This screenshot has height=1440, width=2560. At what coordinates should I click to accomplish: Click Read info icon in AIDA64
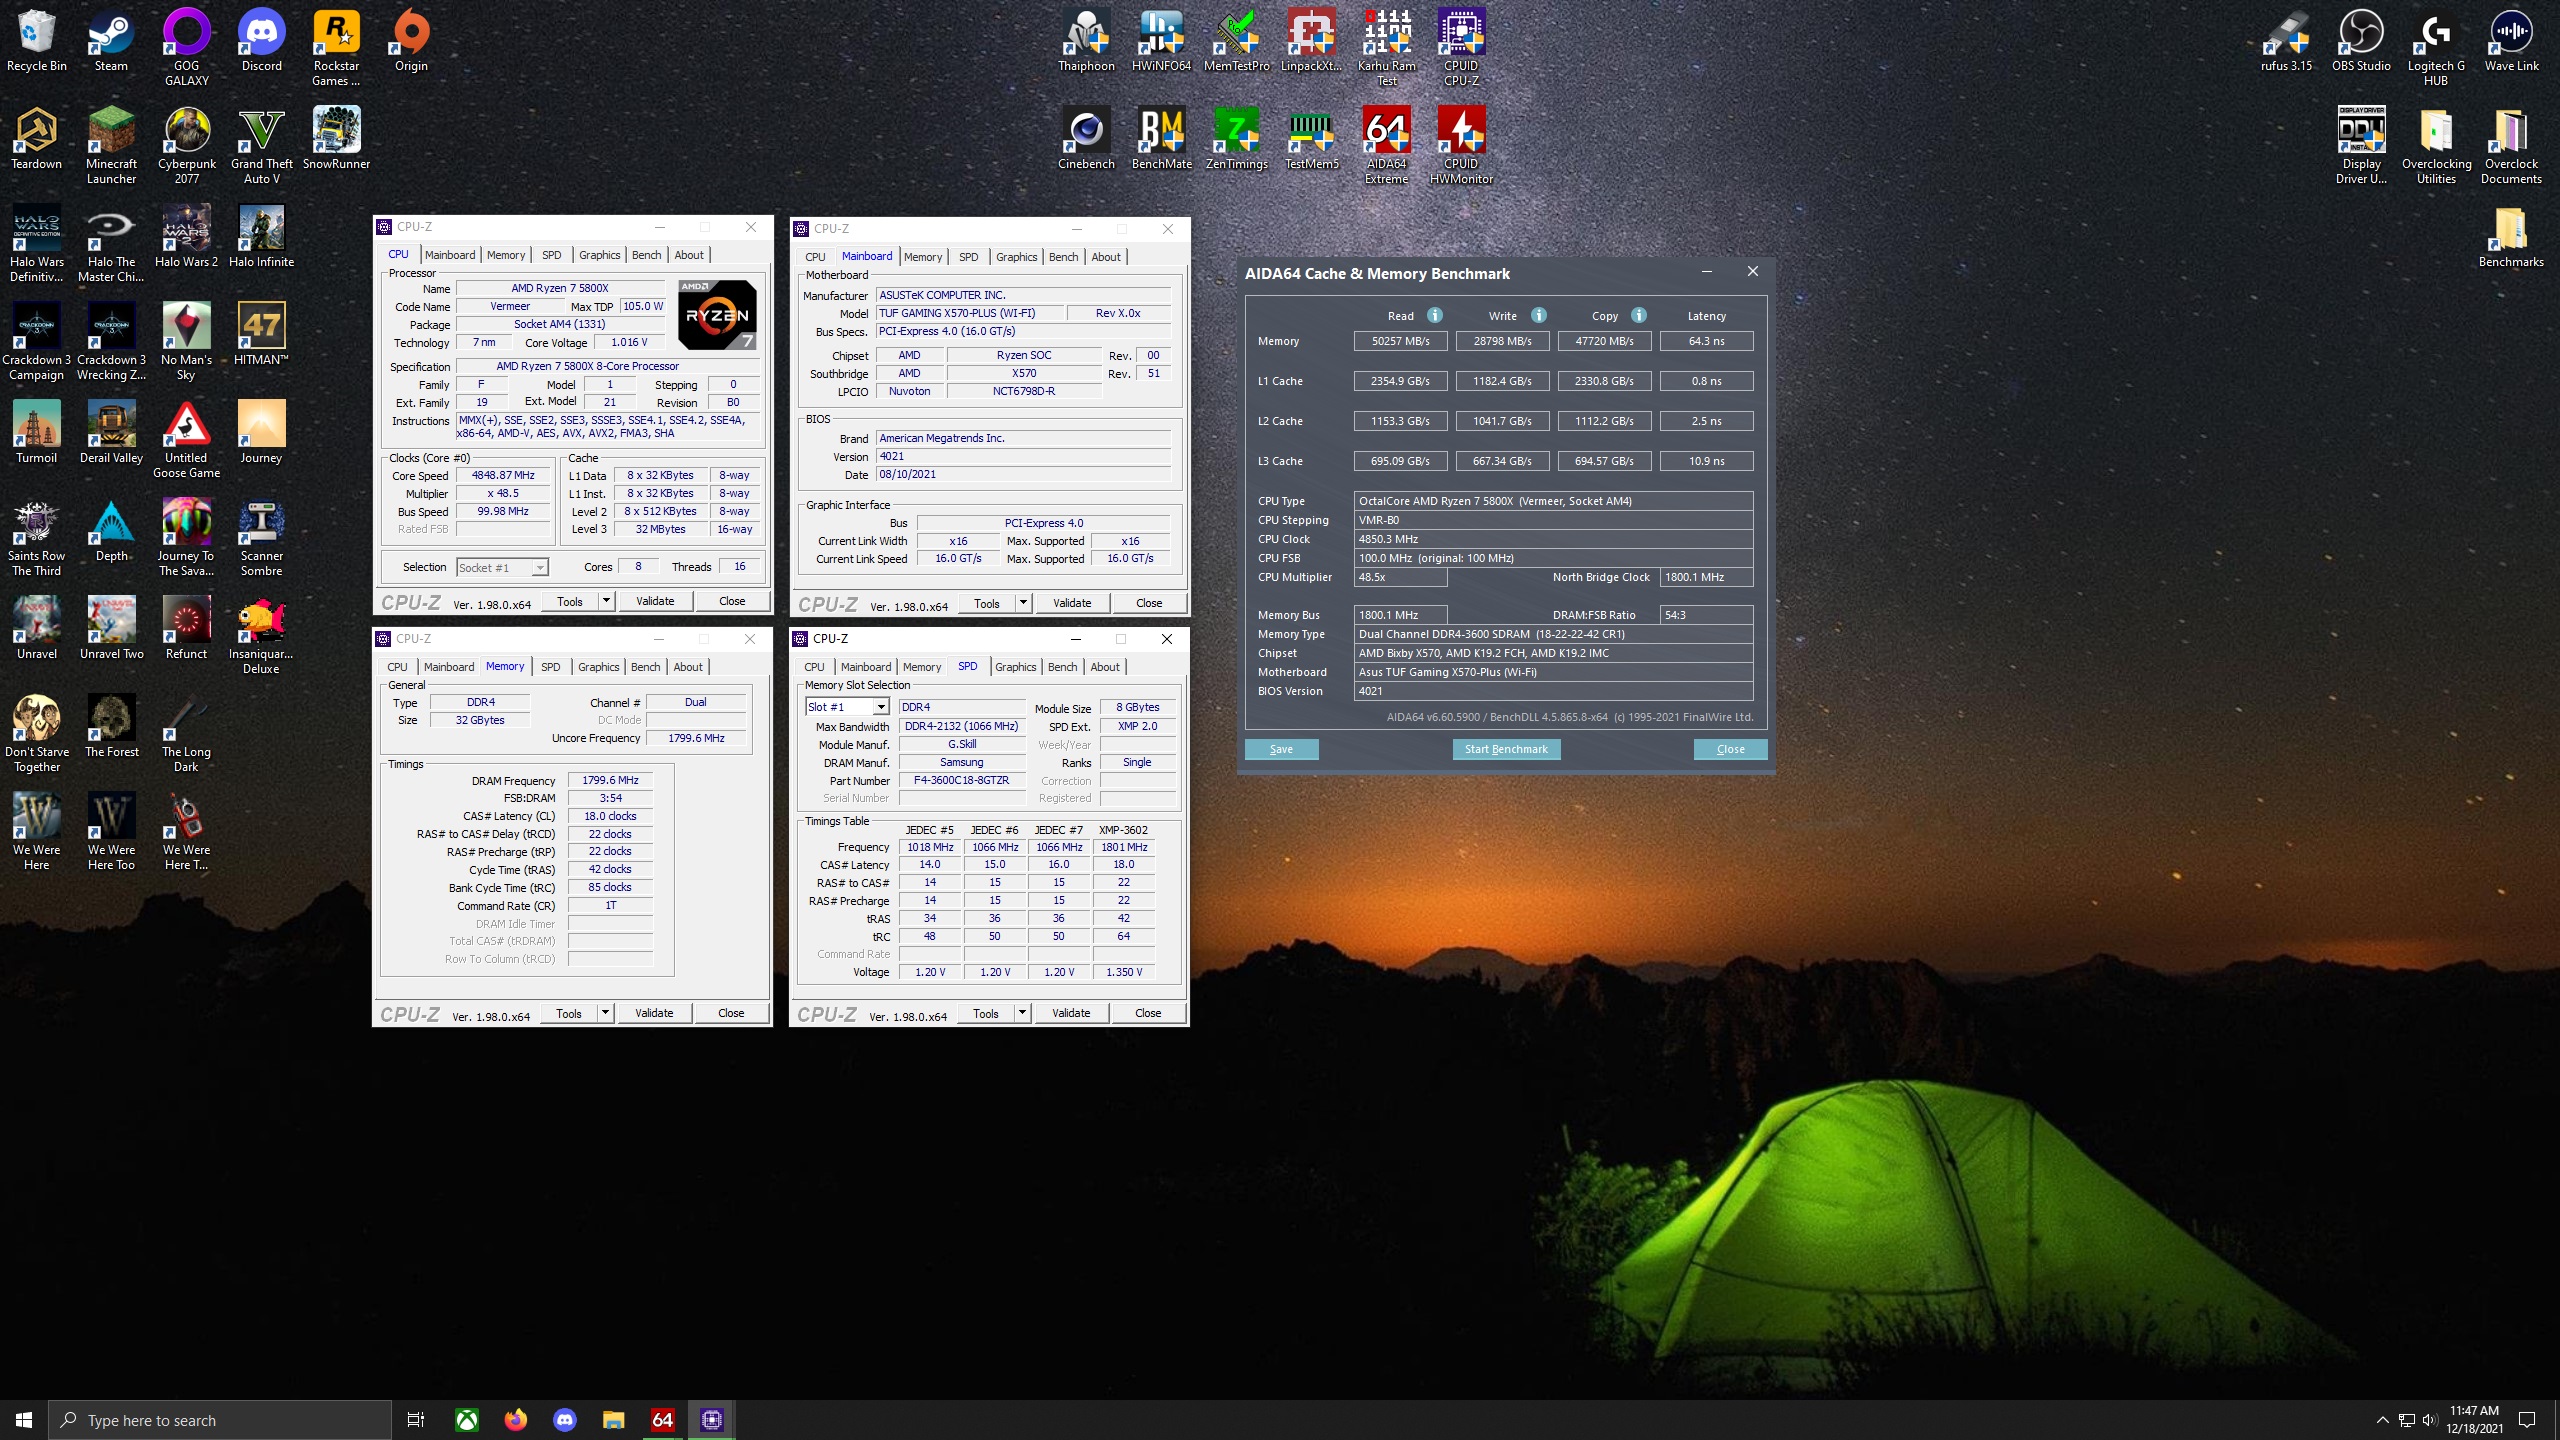1434,315
